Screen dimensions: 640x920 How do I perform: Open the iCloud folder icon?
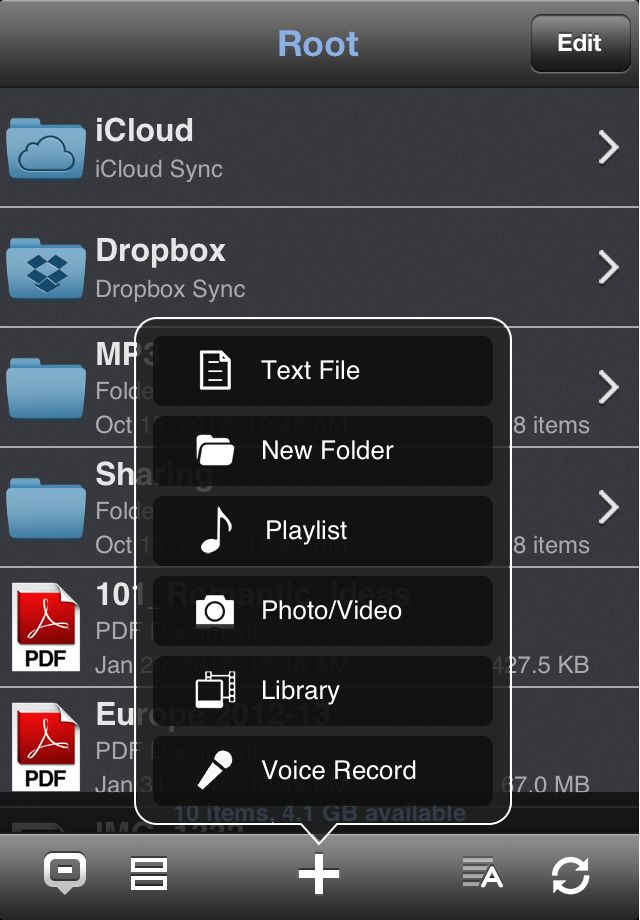tap(46, 148)
